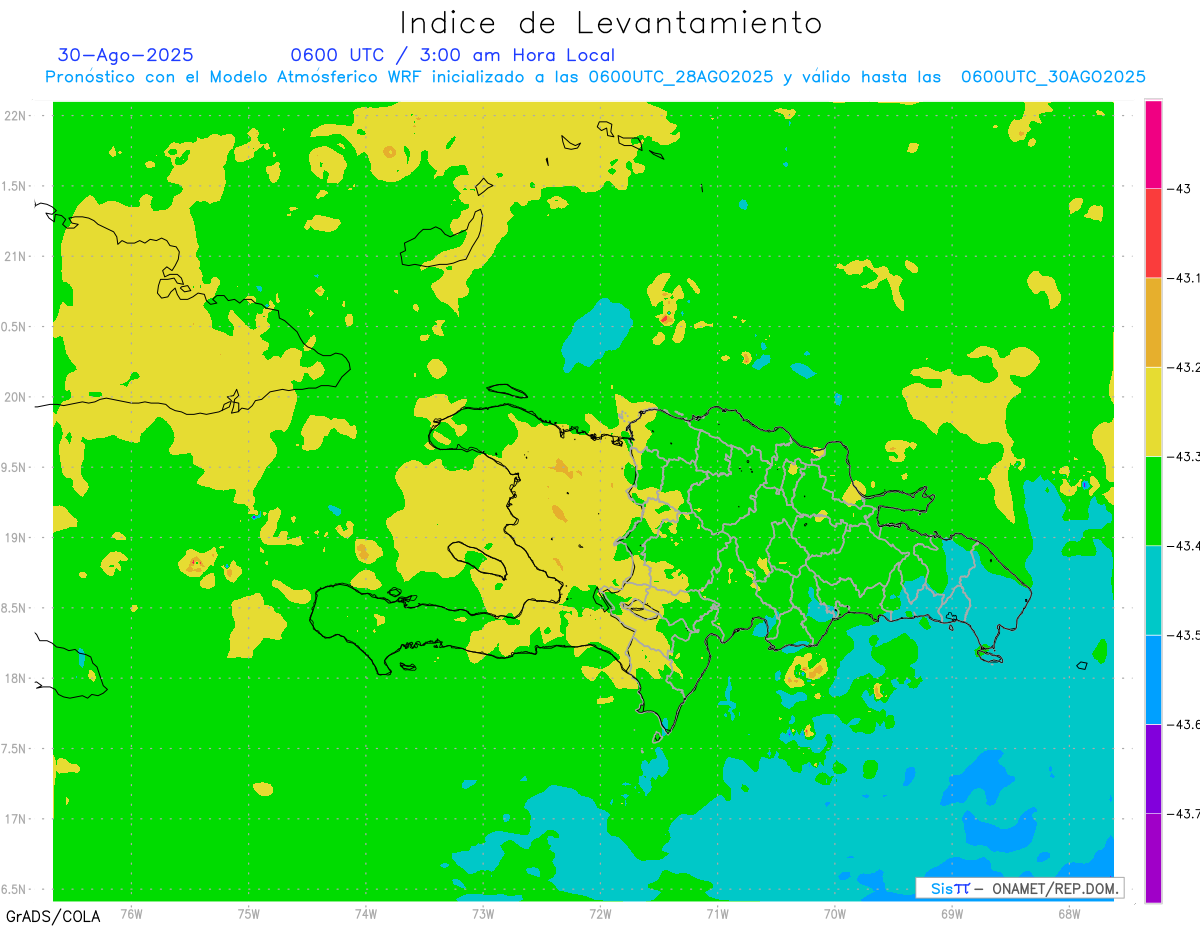Click the '20N' latitude label
Viewport: 1200px width, 927px height.
[x=16, y=397]
